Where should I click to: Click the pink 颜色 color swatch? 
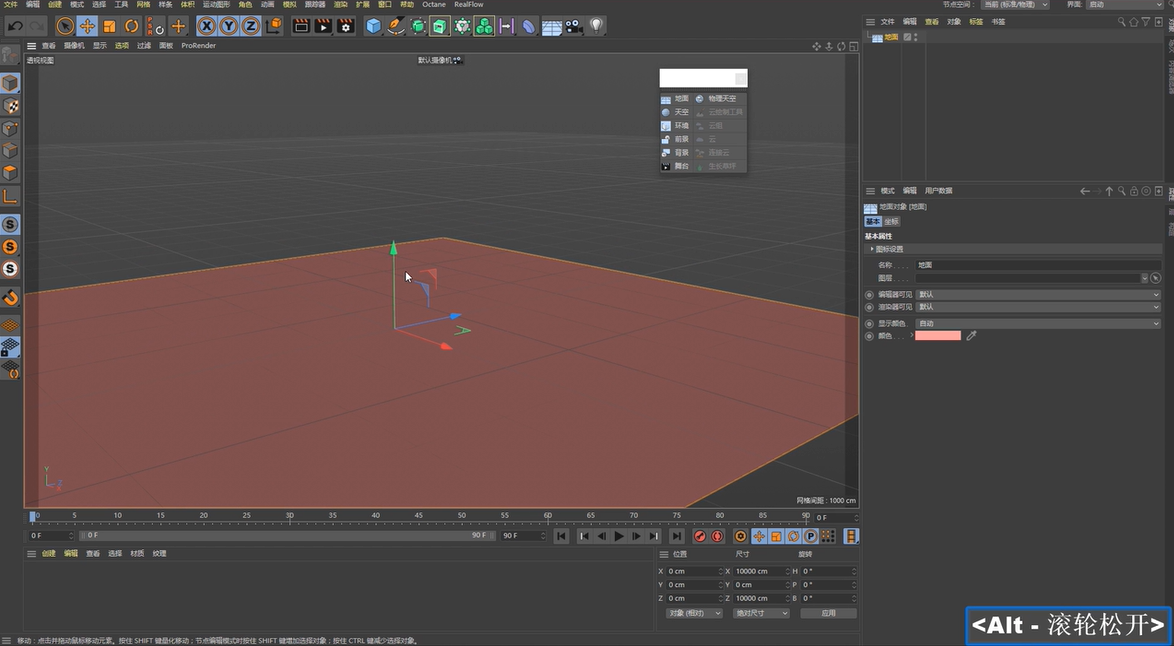click(x=938, y=335)
